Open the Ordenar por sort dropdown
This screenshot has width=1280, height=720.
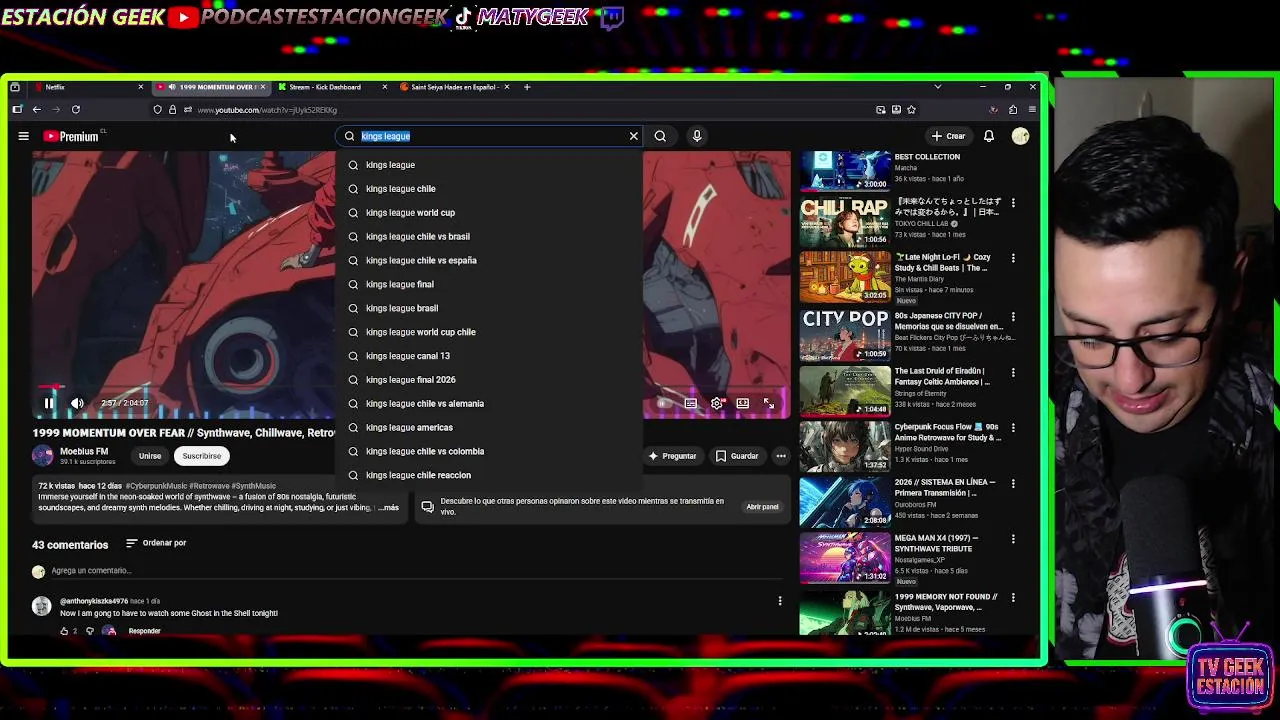tap(156, 543)
